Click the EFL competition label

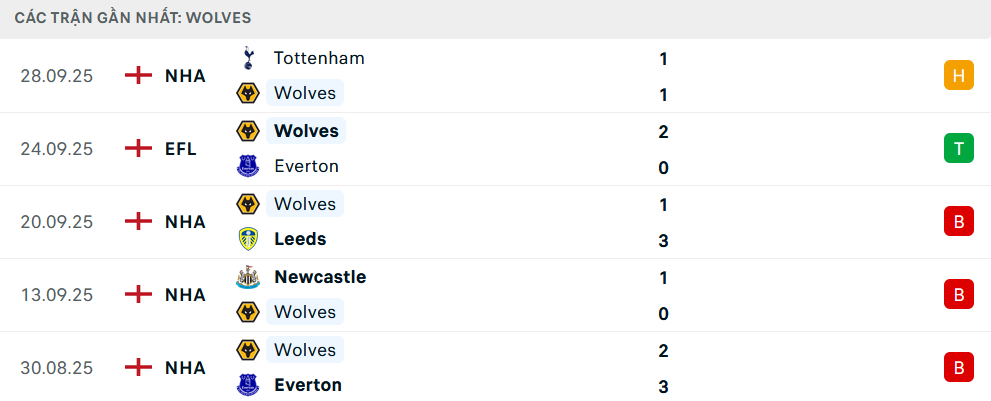[181, 149]
